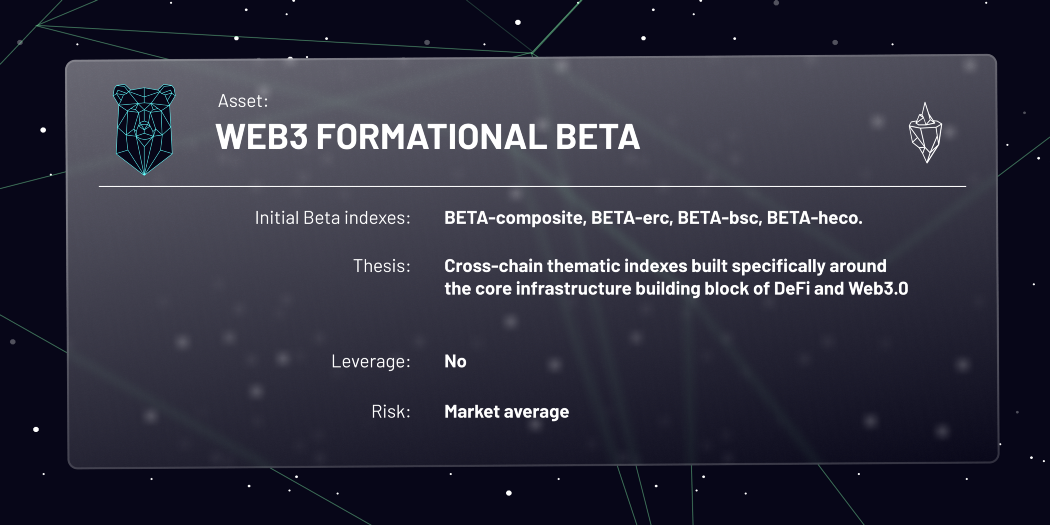Click the horizontal divider under the title

click(x=532, y=187)
